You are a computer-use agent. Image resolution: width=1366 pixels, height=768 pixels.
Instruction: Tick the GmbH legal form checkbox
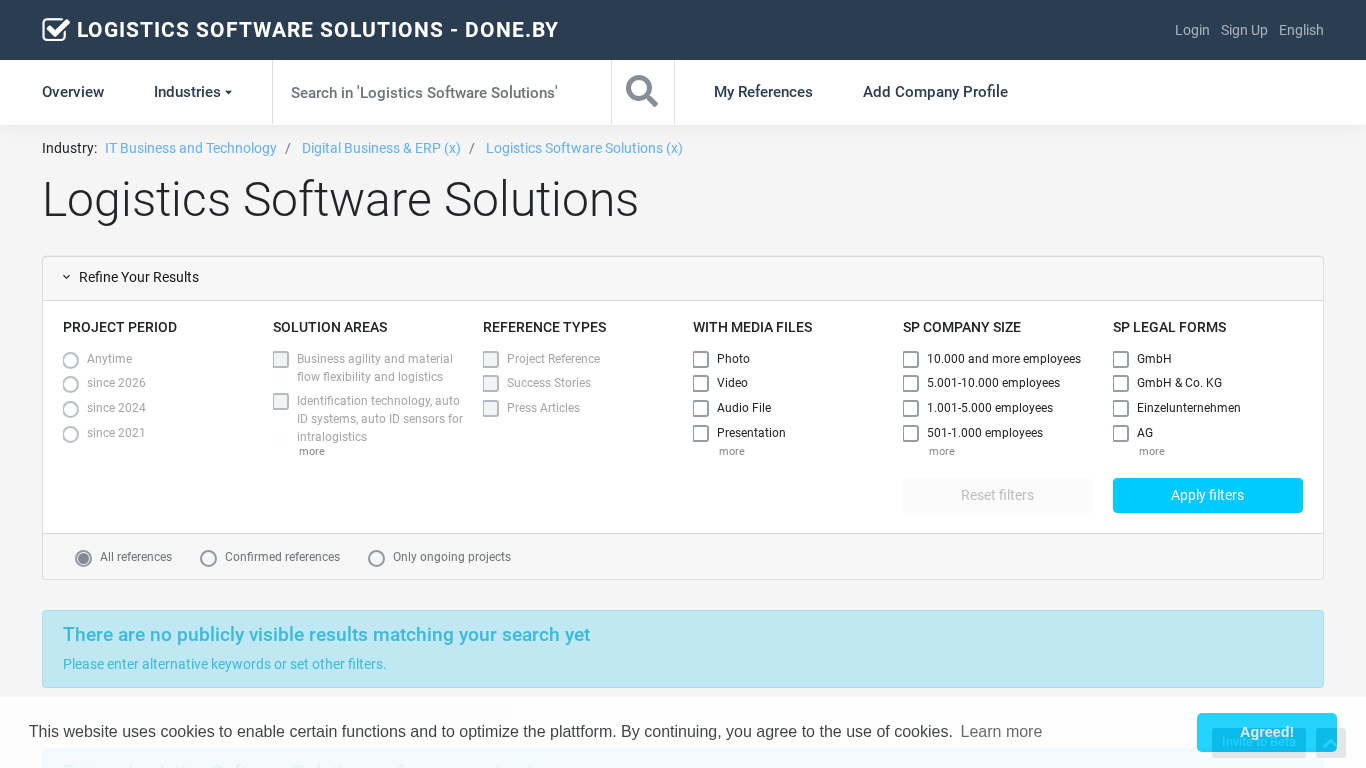(1121, 359)
